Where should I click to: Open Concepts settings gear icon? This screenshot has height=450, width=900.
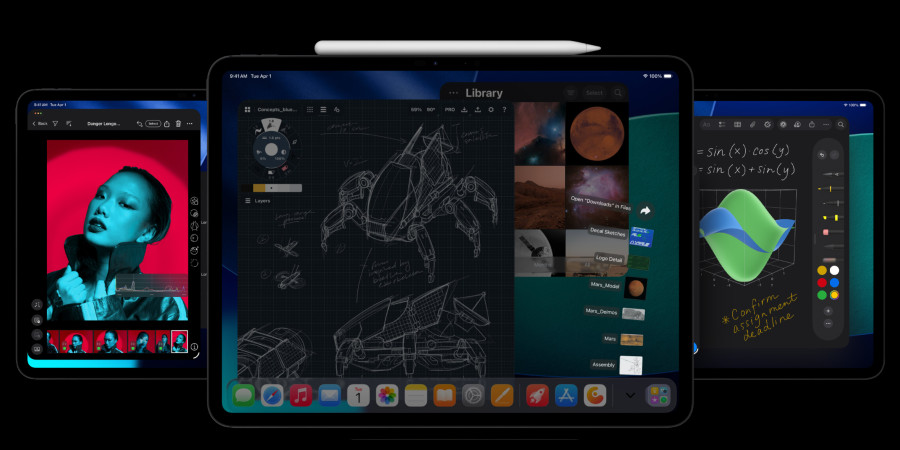pos(490,110)
